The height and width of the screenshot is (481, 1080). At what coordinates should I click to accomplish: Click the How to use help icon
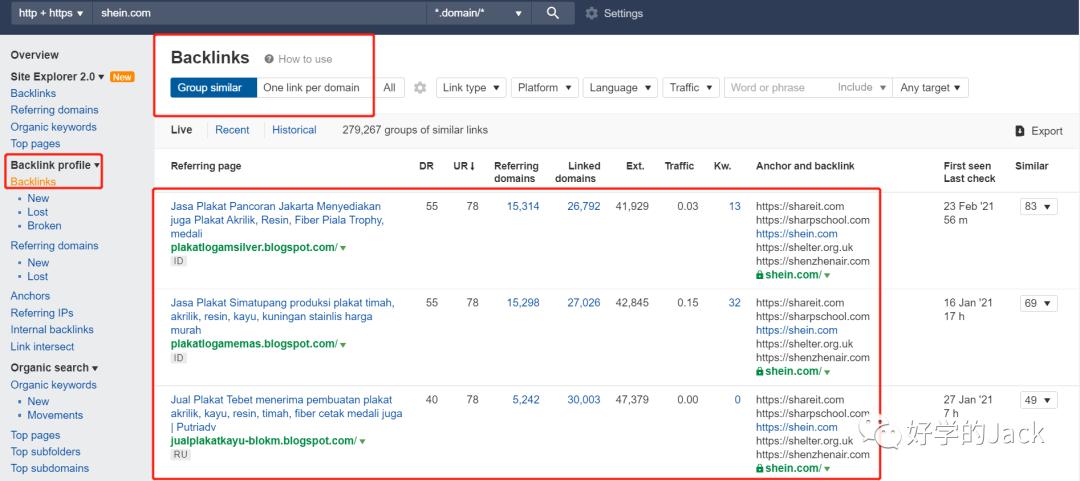[269, 59]
